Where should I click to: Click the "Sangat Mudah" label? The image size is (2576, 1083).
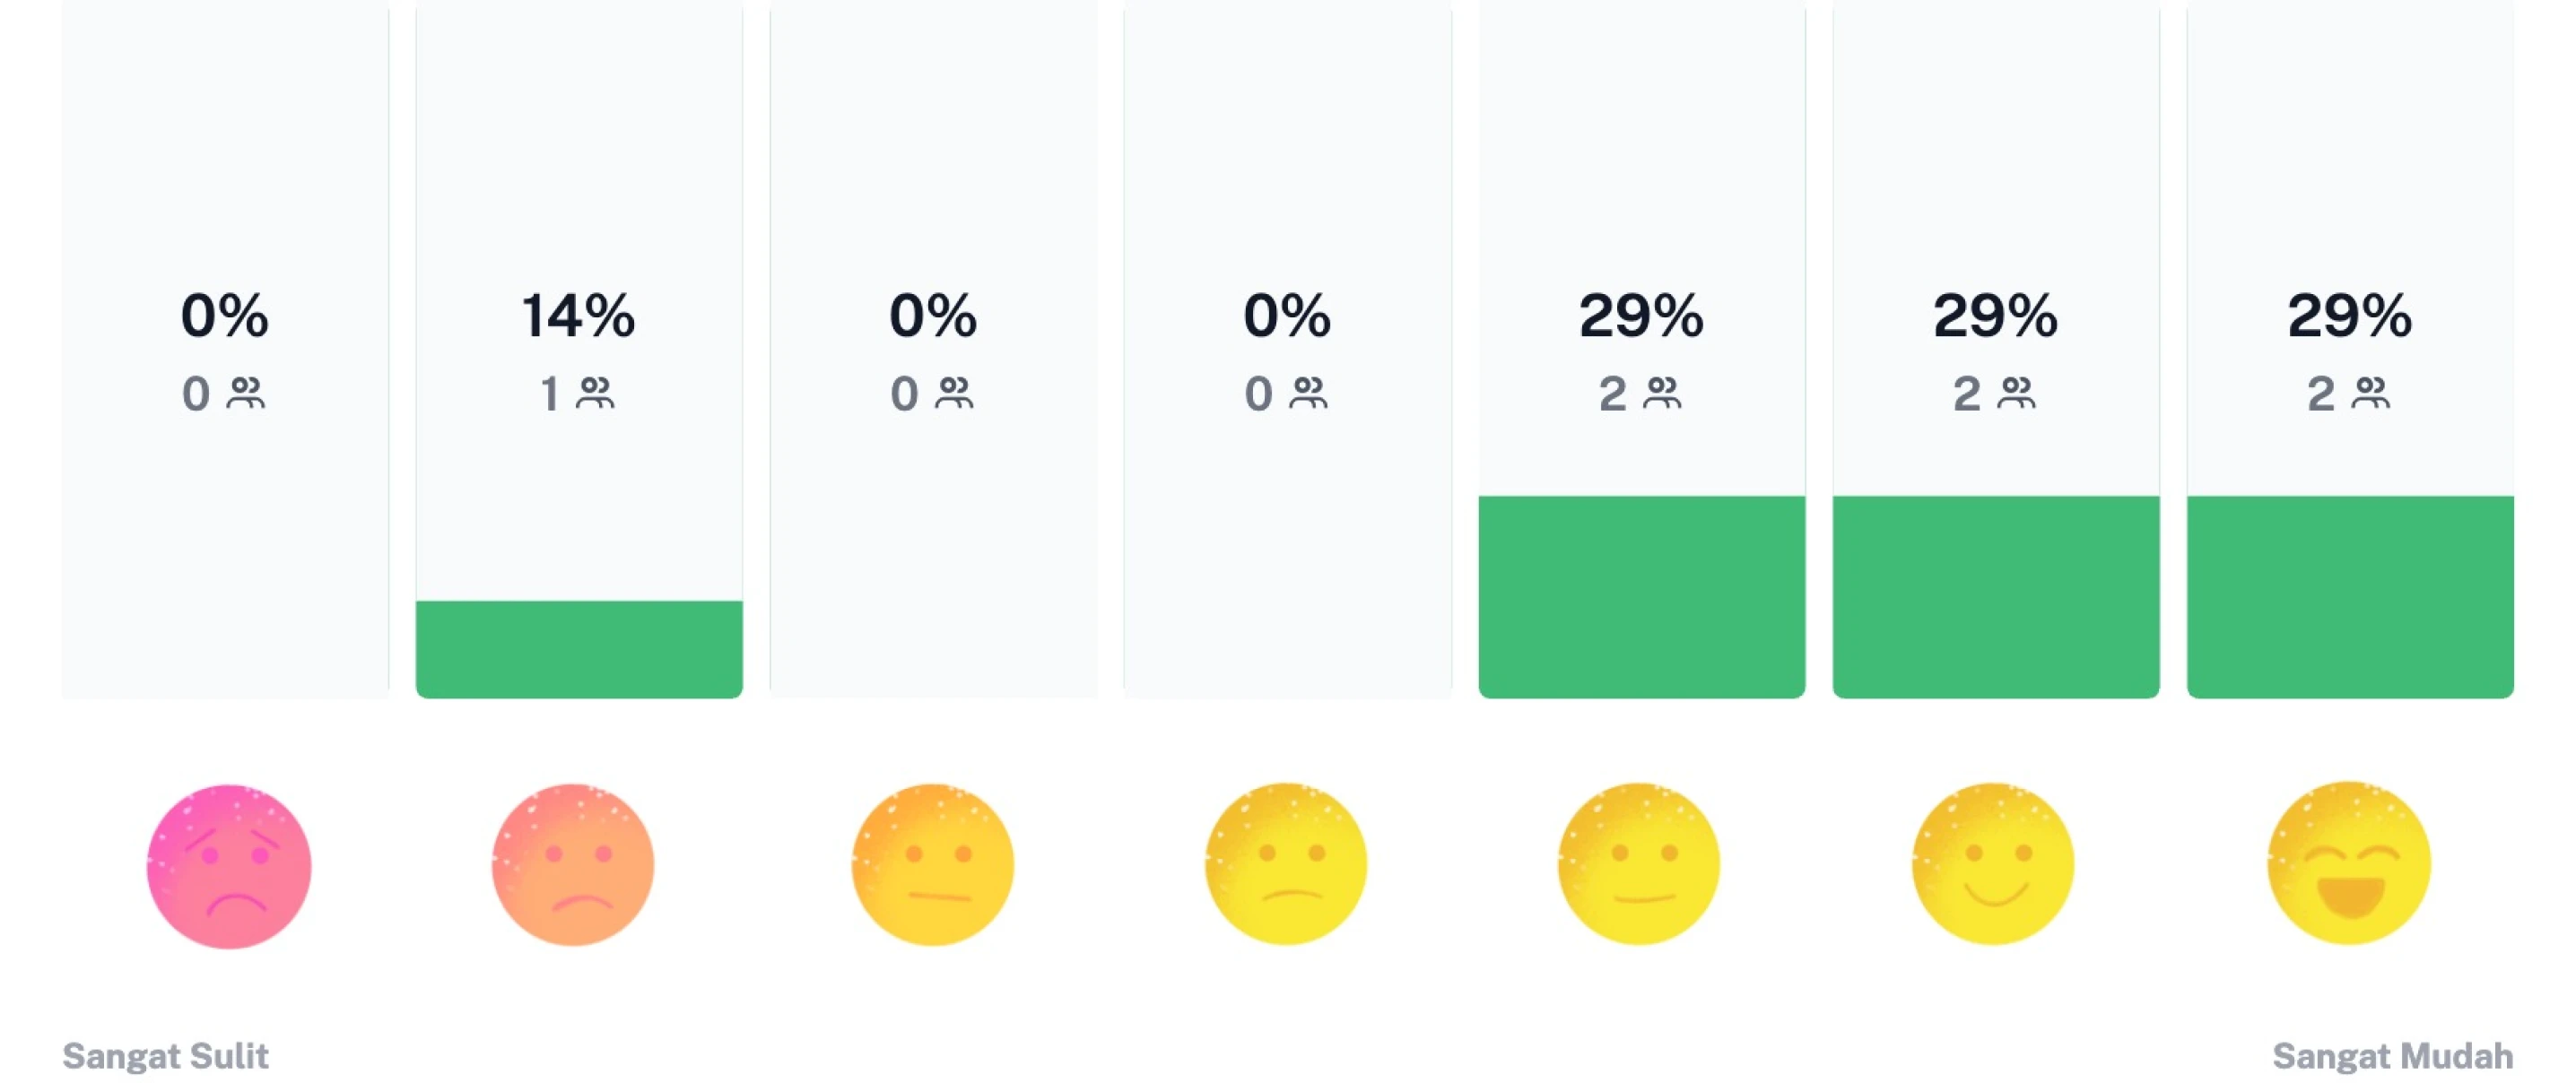pyautogui.click(x=2392, y=1056)
